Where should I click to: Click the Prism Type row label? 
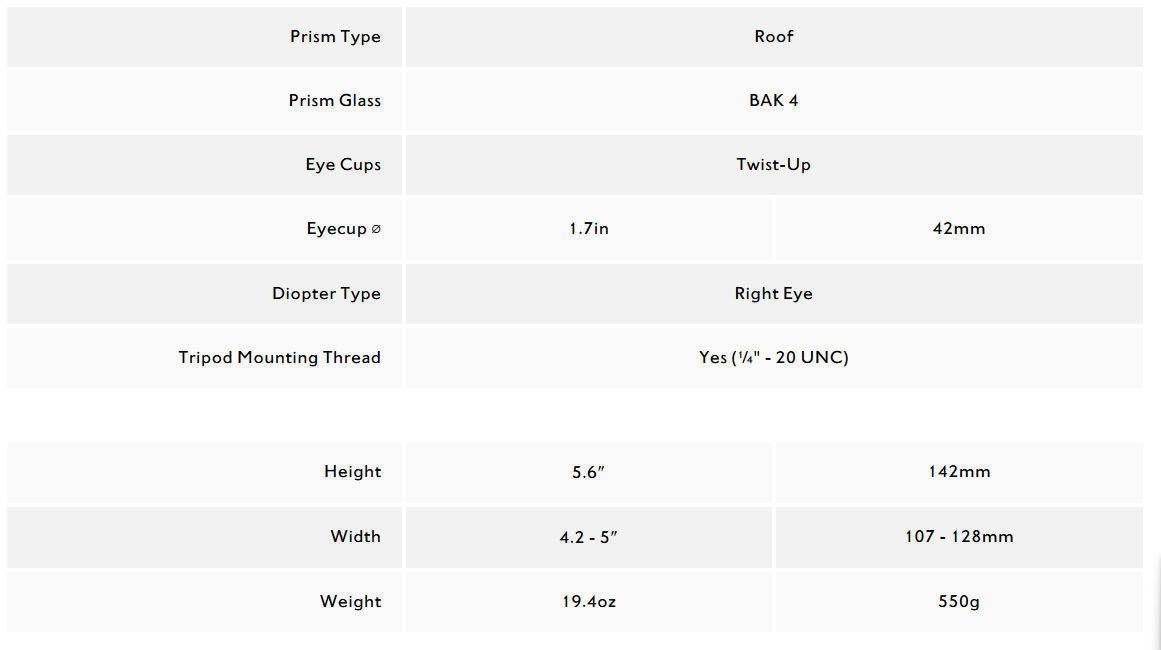335,37
